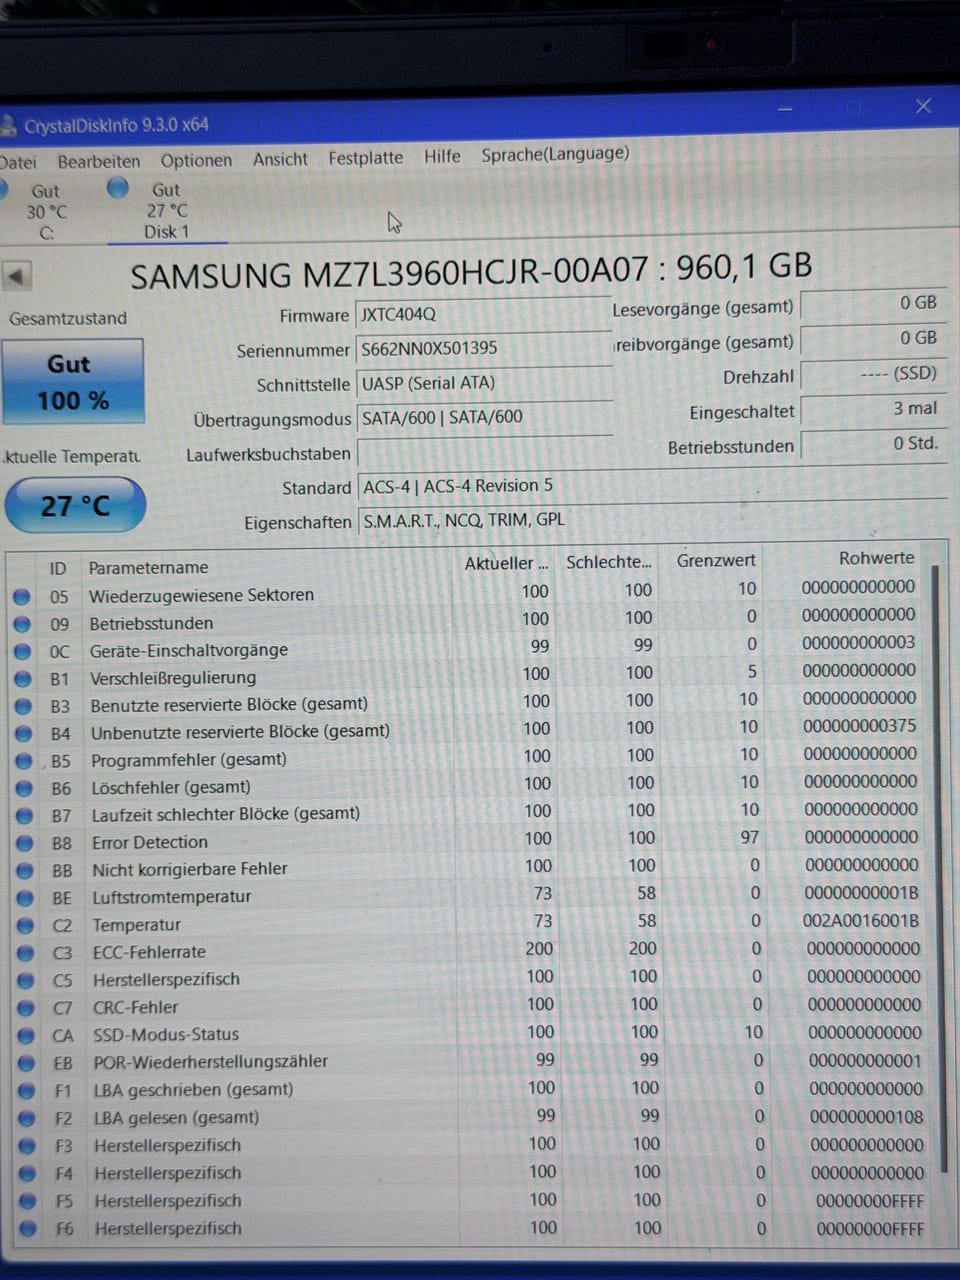Click the 27 °C temperature button
Image resolution: width=960 pixels, height=1280 pixels.
75,506
